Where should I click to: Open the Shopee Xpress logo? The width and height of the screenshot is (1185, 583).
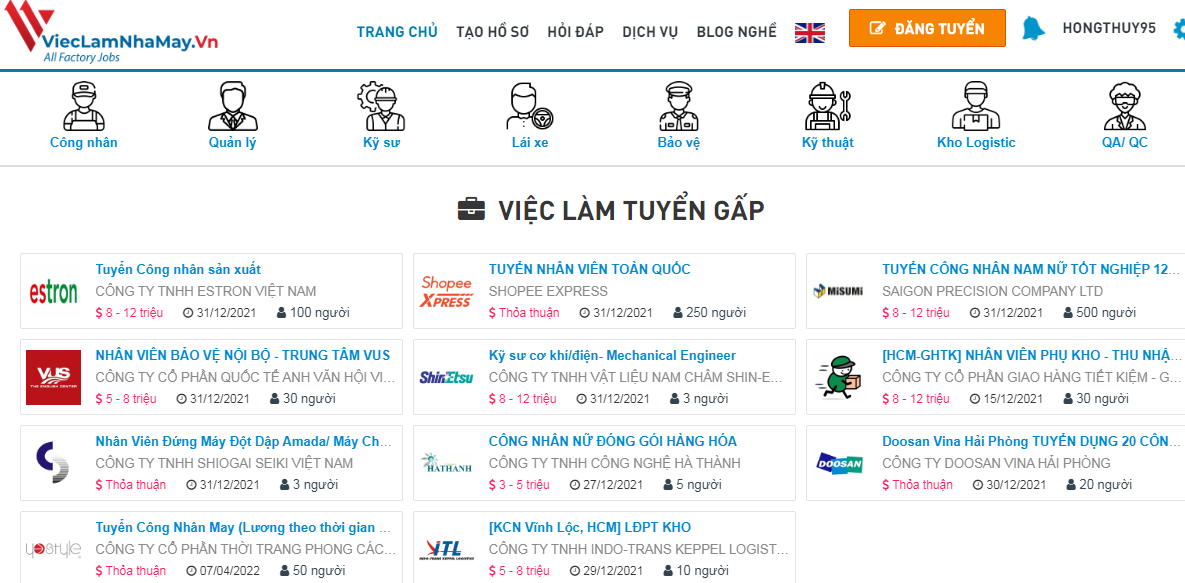pyautogui.click(x=446, y=292)
